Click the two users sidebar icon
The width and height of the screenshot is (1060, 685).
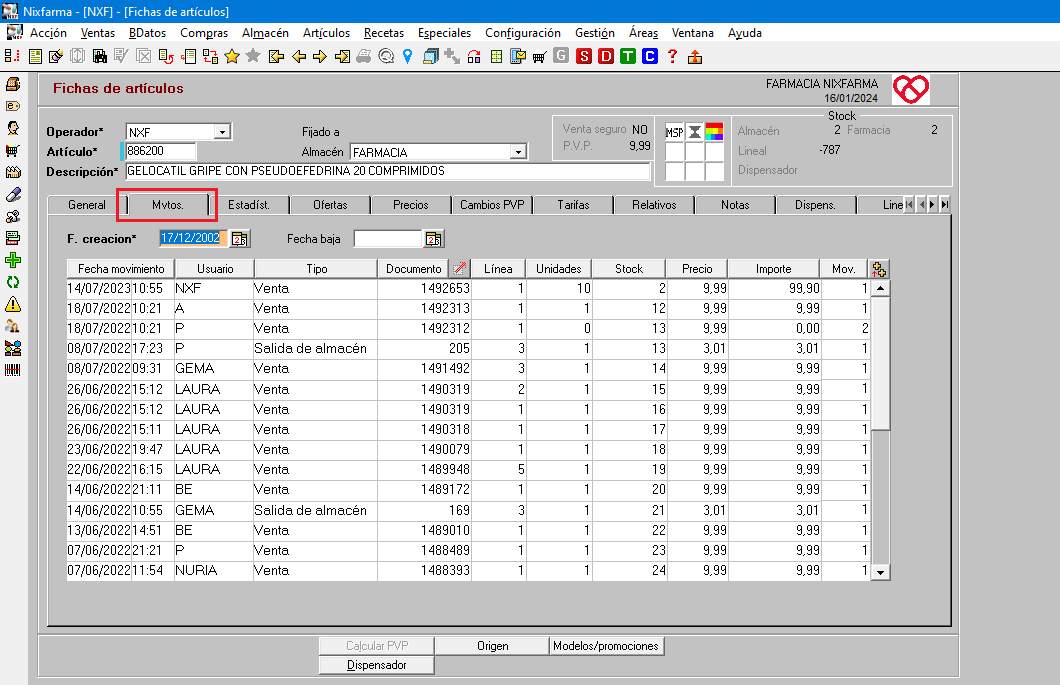pos(13,326)
